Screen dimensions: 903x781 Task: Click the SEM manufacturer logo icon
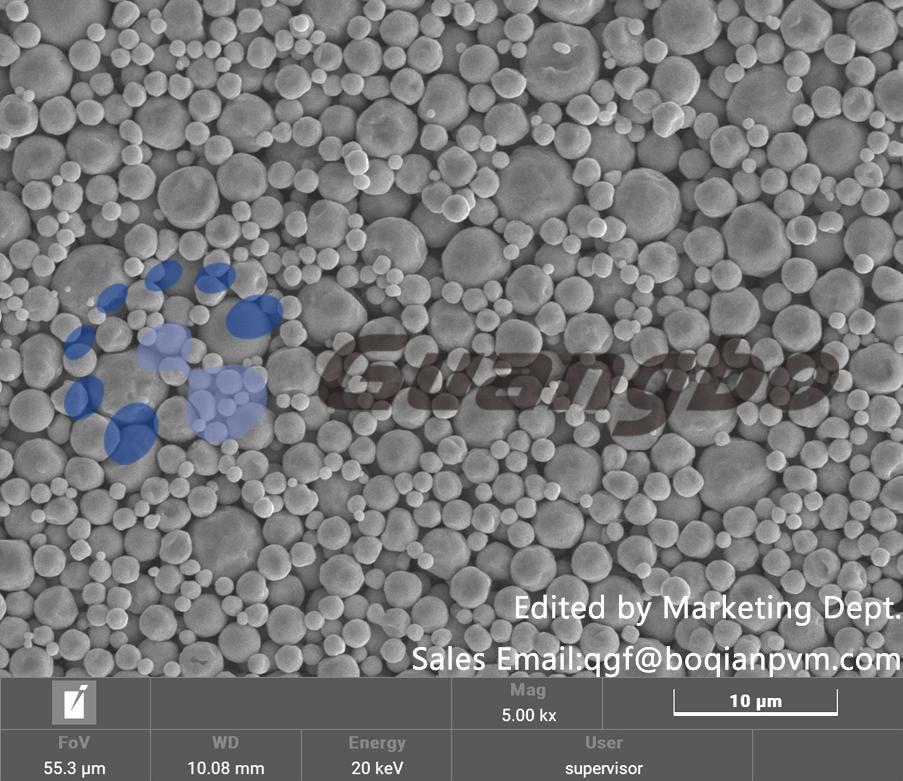(x=75, y=704)
